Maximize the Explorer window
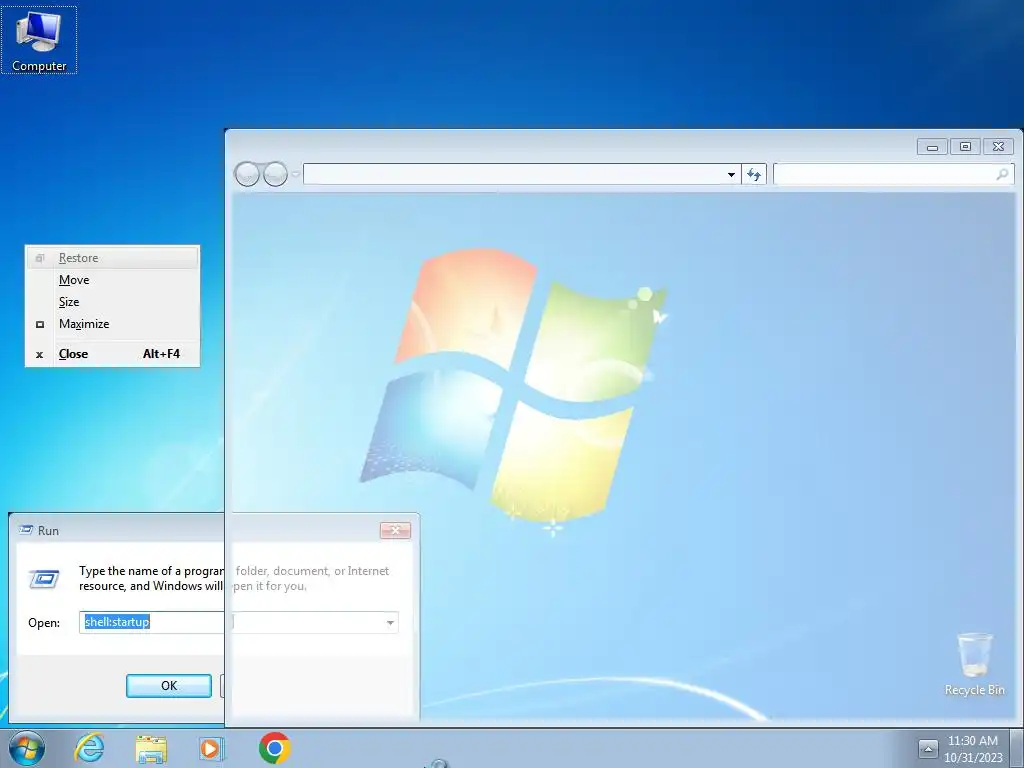 (965, 147)
